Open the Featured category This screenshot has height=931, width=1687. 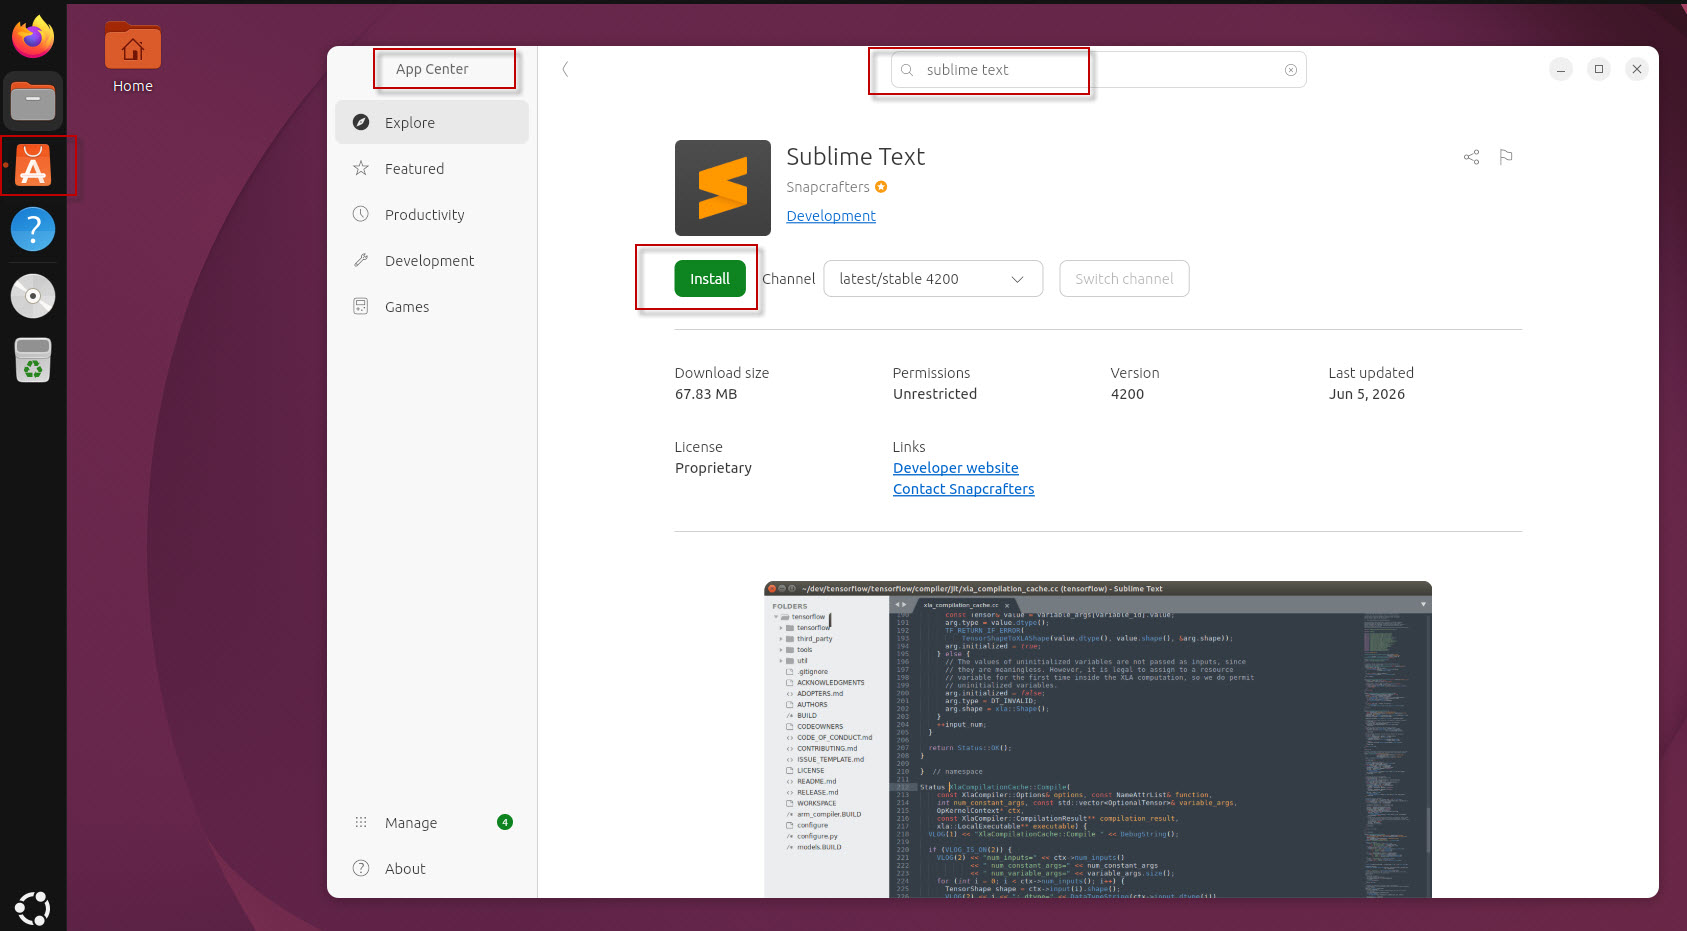click(432, 168)
